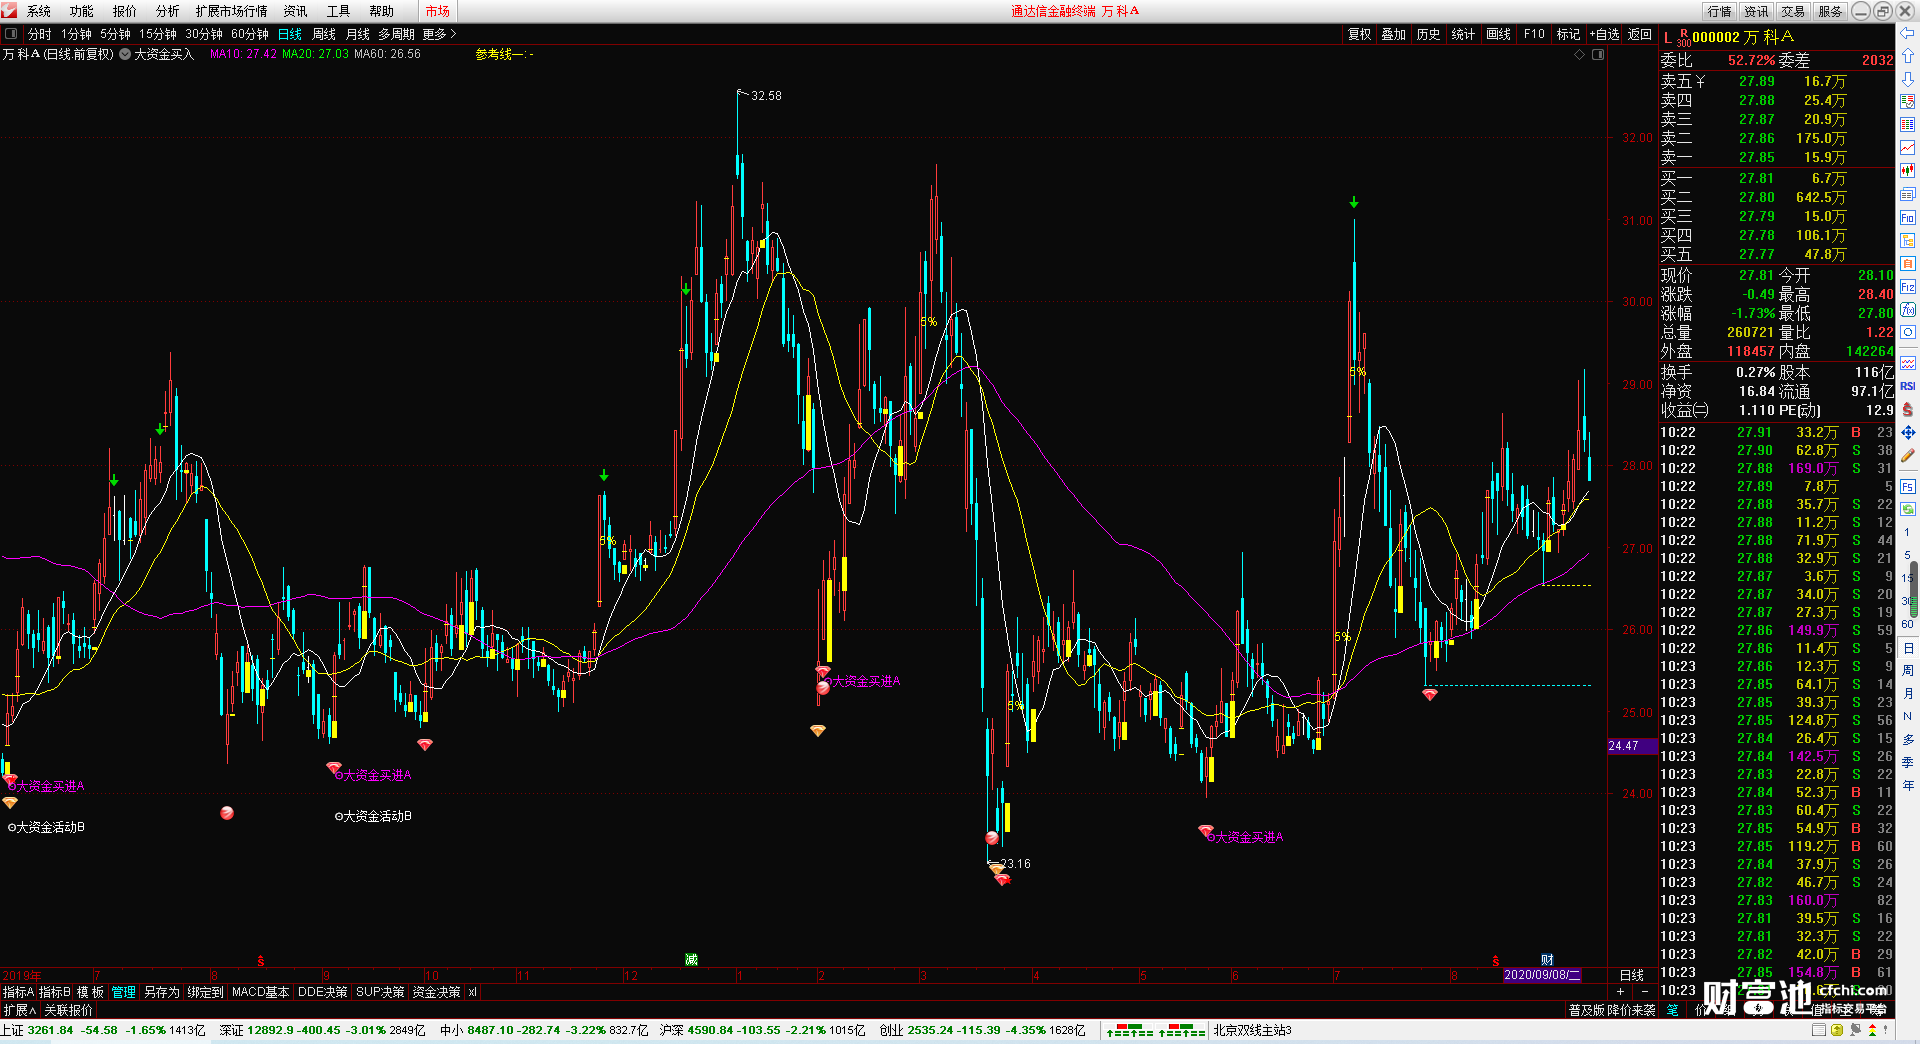
Task: Open indicator dropdown beside 大资金买入
Action: tap(125, 54)
